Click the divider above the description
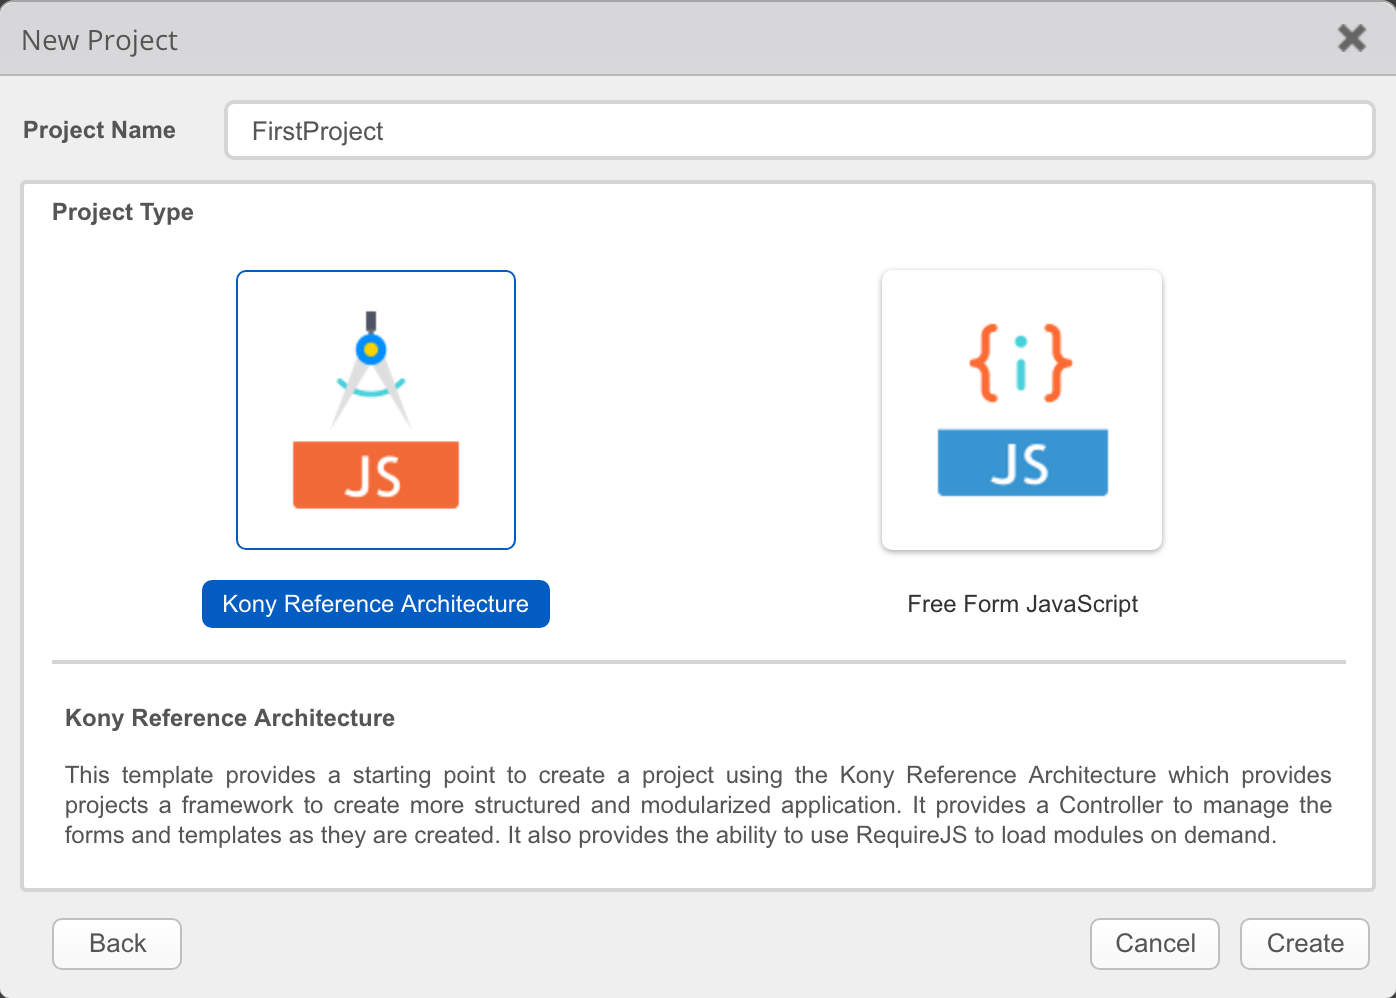Screen dimensions: 1396x998 coord(698,661)
